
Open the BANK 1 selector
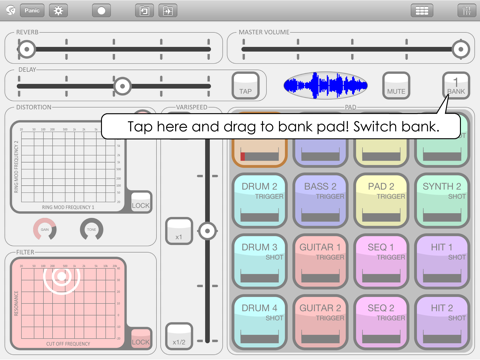456,86
